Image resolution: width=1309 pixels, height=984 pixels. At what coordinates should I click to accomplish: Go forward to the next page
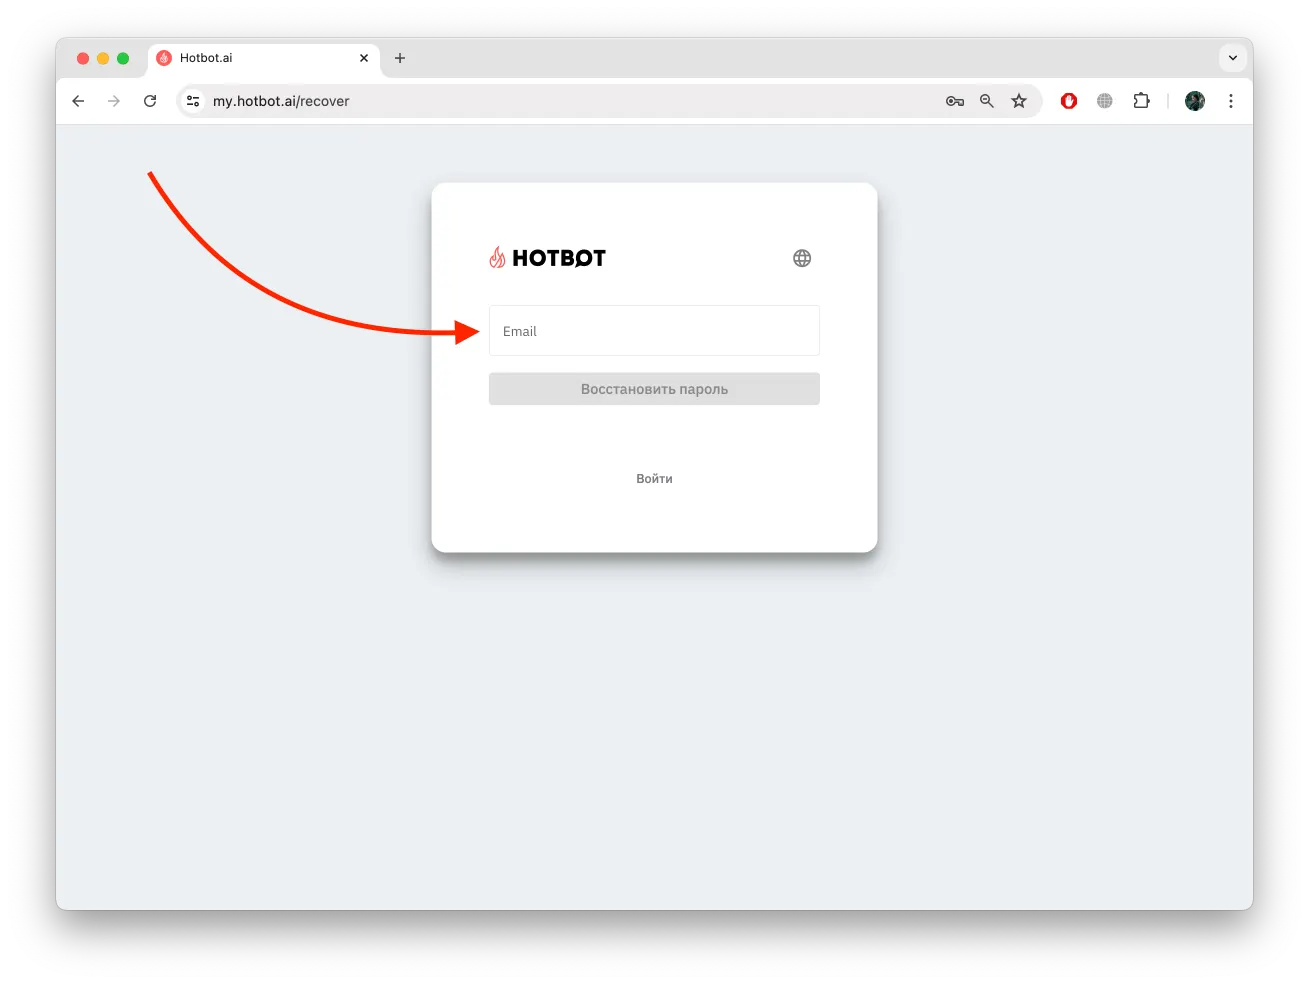click(114, 101)
